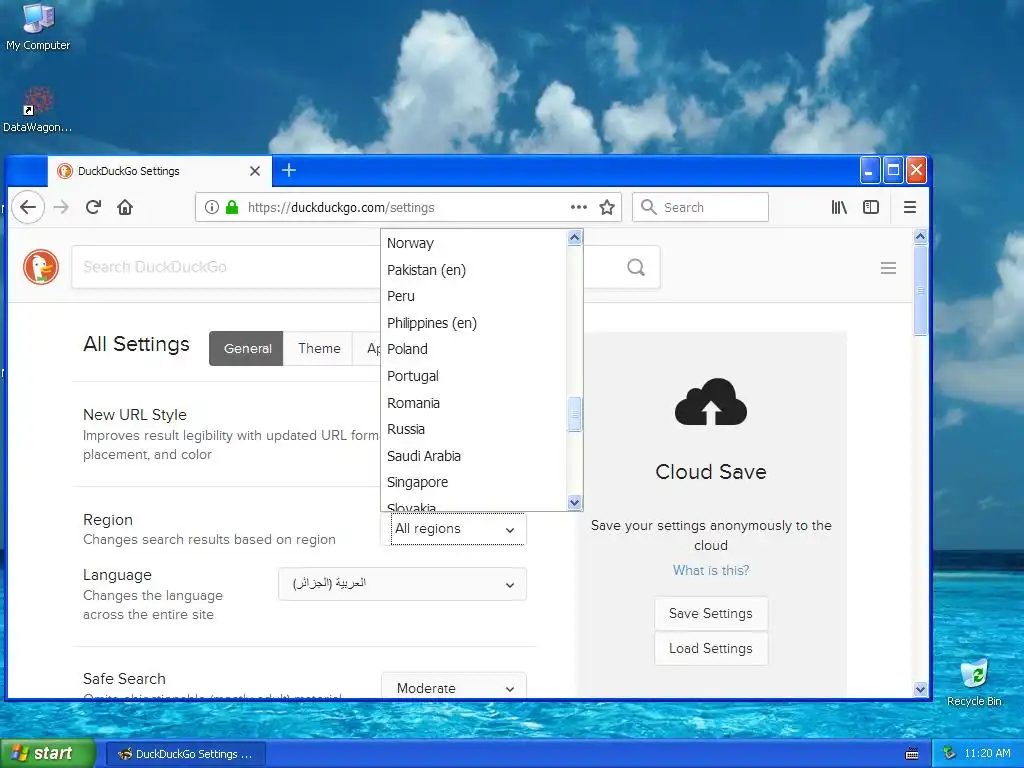The width and height of the screenshot is (1024, 768).
Task: Choose Philippines (en) region option
Action: pyautogui.click(x=473, y=323)
